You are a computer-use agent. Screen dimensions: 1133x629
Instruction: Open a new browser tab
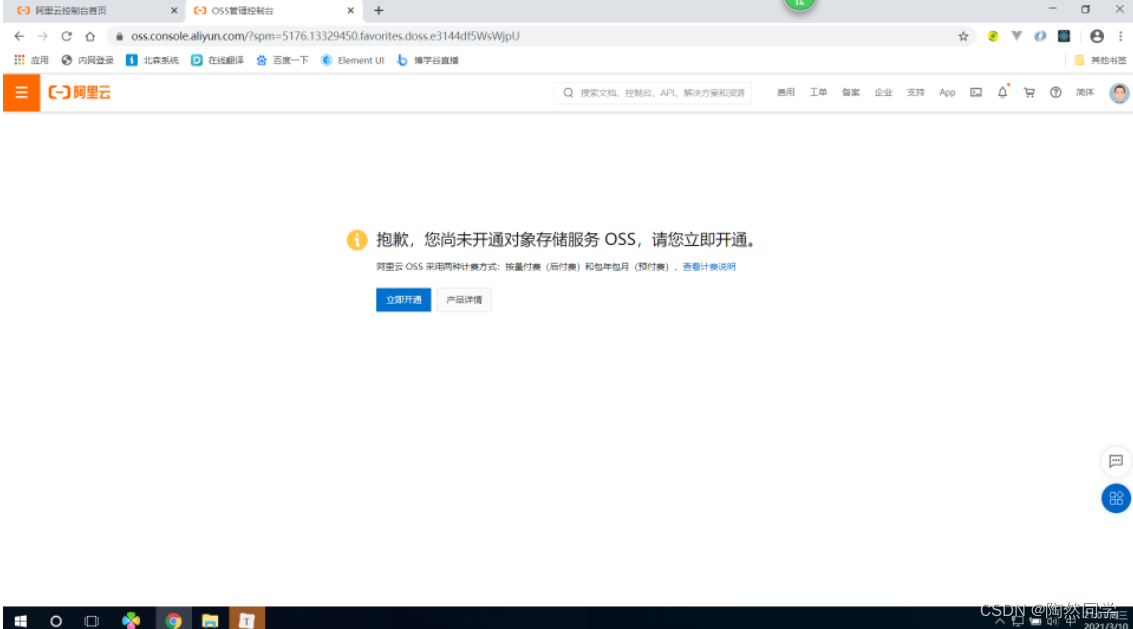[379, 11]
